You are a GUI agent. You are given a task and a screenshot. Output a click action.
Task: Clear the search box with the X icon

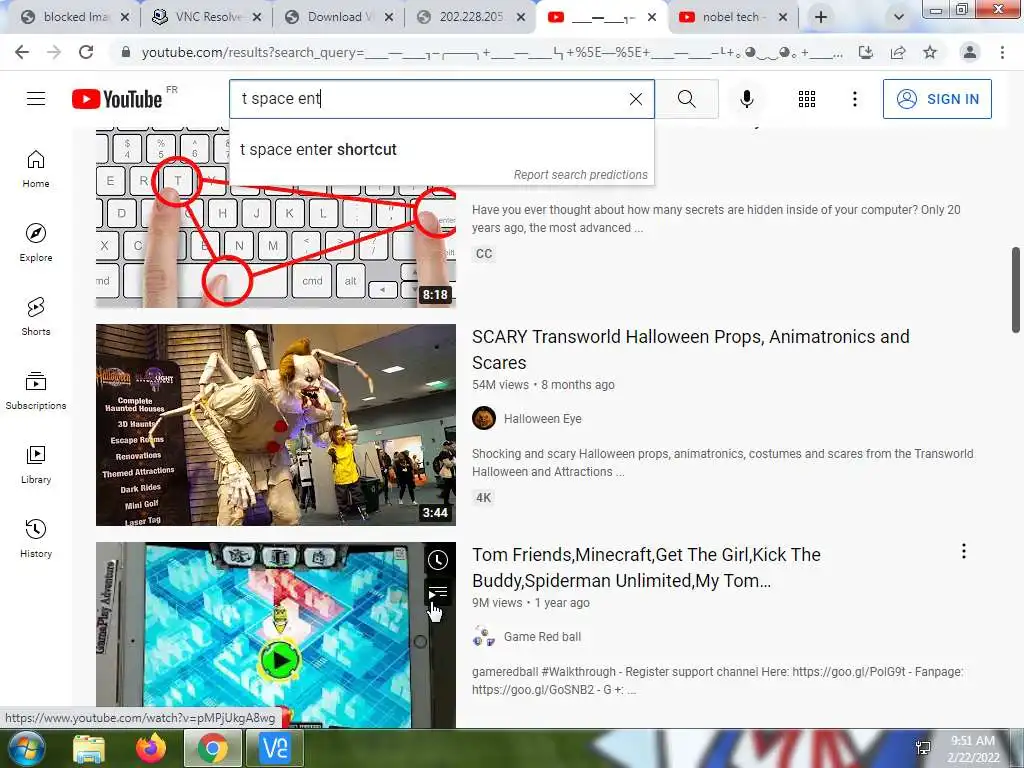click(x=635, y=99)
